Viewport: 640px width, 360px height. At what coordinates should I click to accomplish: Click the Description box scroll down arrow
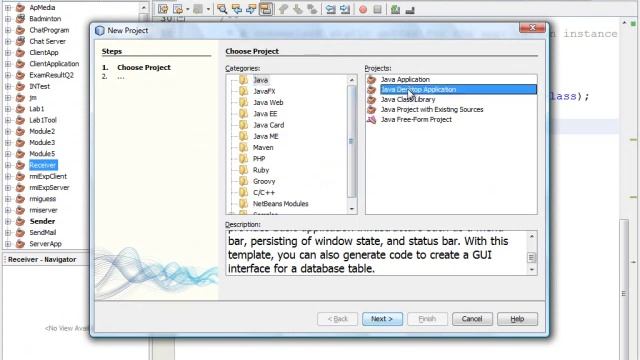click(x=531, y=269)
